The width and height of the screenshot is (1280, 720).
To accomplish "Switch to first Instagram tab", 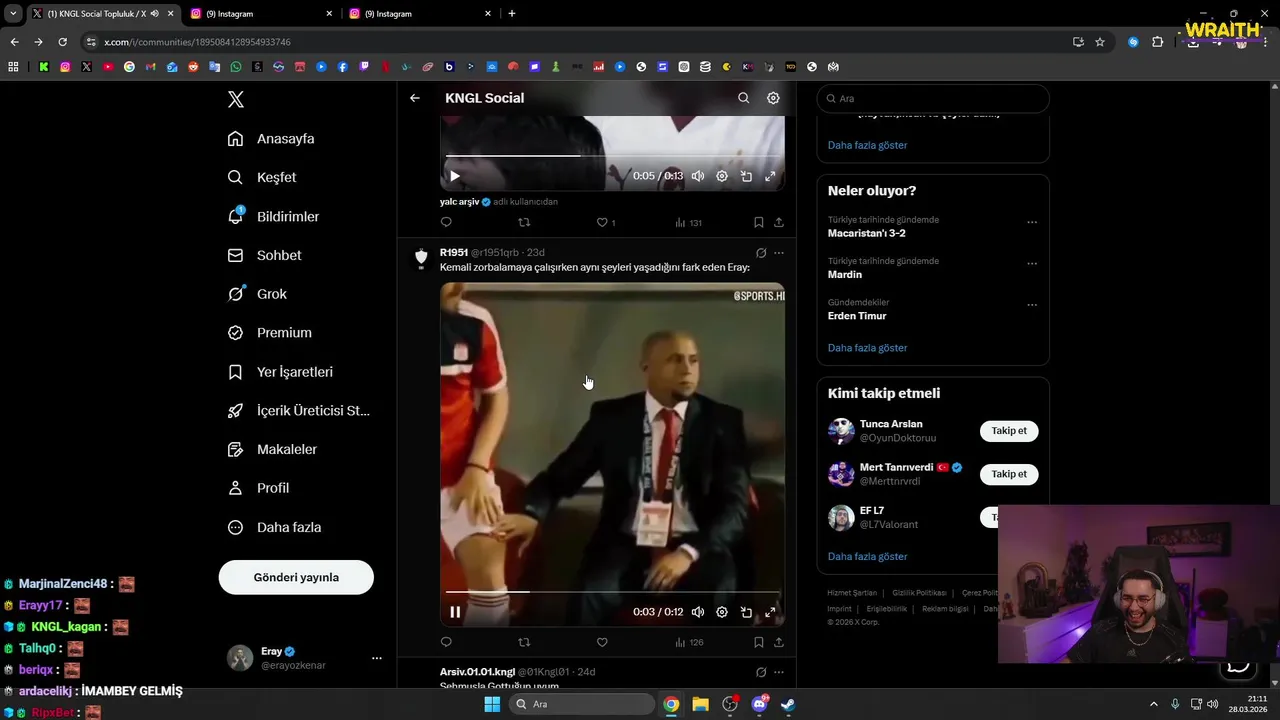I will click(x=260, y=14).
